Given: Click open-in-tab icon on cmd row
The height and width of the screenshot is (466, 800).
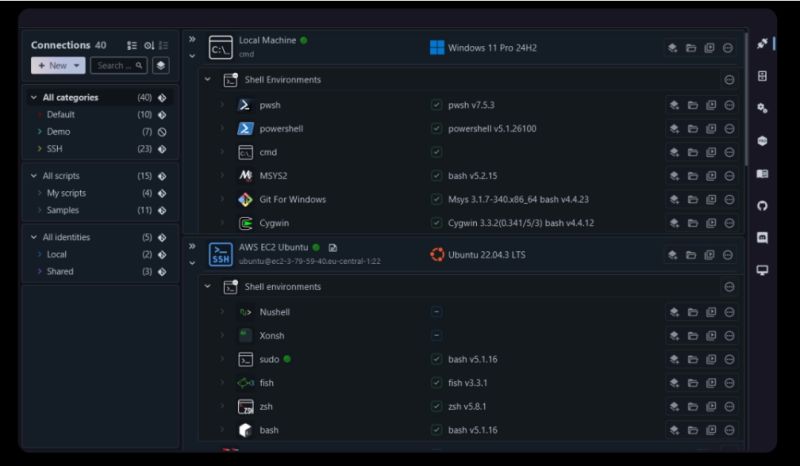Looking at the screenshot, I should pos(711,152).
